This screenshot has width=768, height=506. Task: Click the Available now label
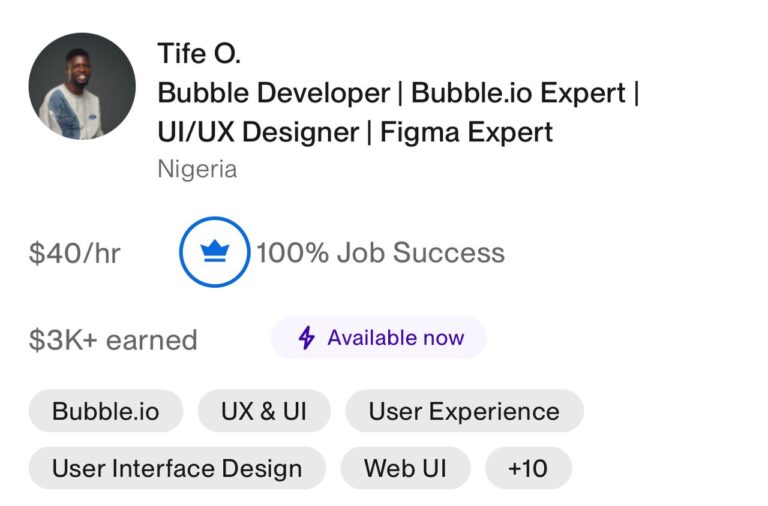(396, 337)
